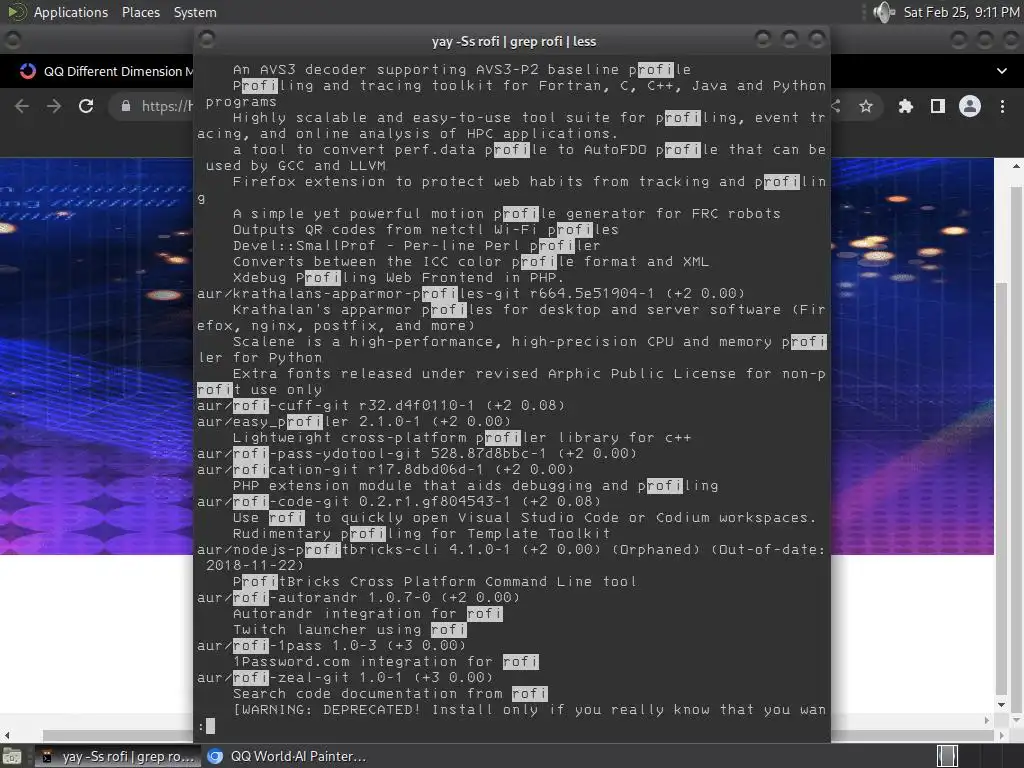Click the distro logo icon beside Applications

[x=16, y=12]
